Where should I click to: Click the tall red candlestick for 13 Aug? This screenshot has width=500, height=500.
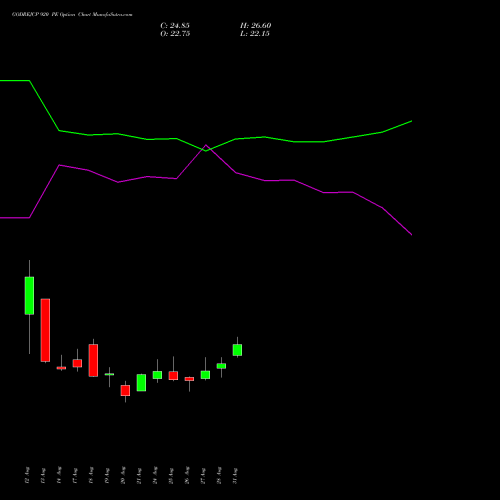click(45, 330)
